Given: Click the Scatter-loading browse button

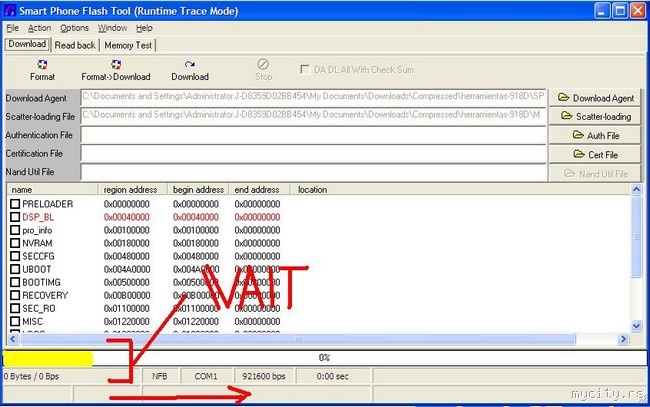Looking at the screenshot, I should point(594,116).
